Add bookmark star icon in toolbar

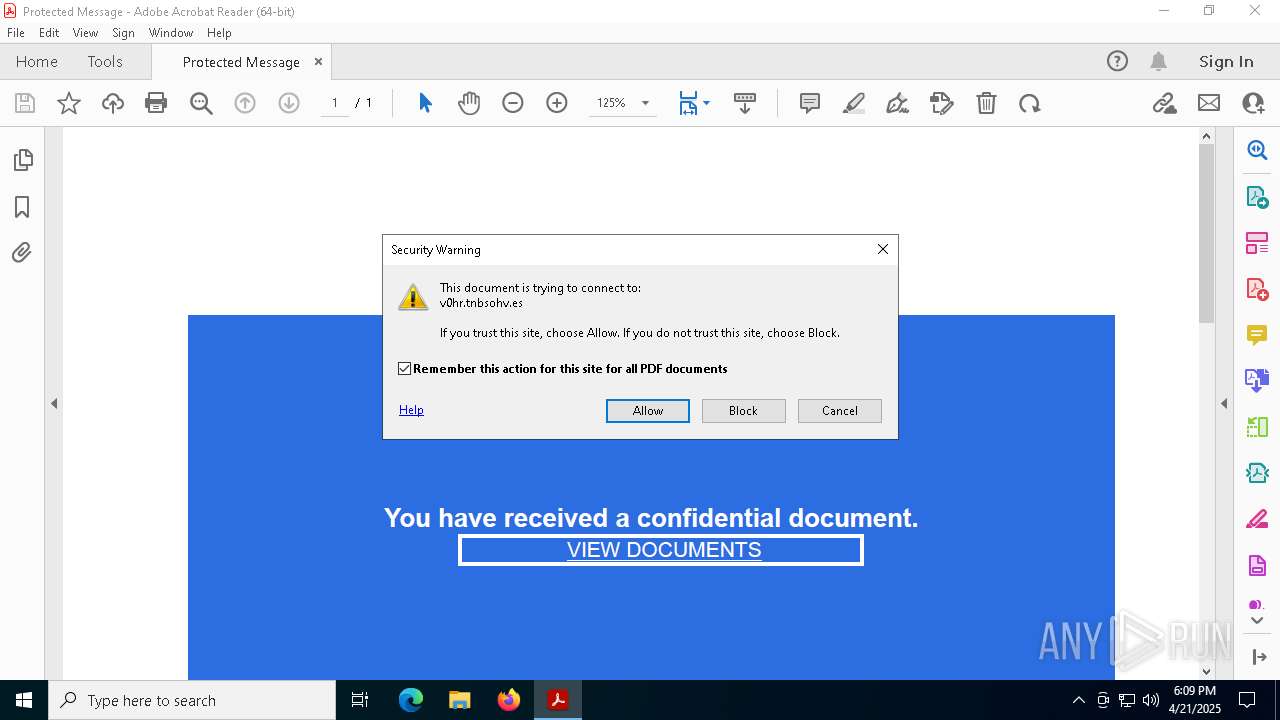point(69,103)
